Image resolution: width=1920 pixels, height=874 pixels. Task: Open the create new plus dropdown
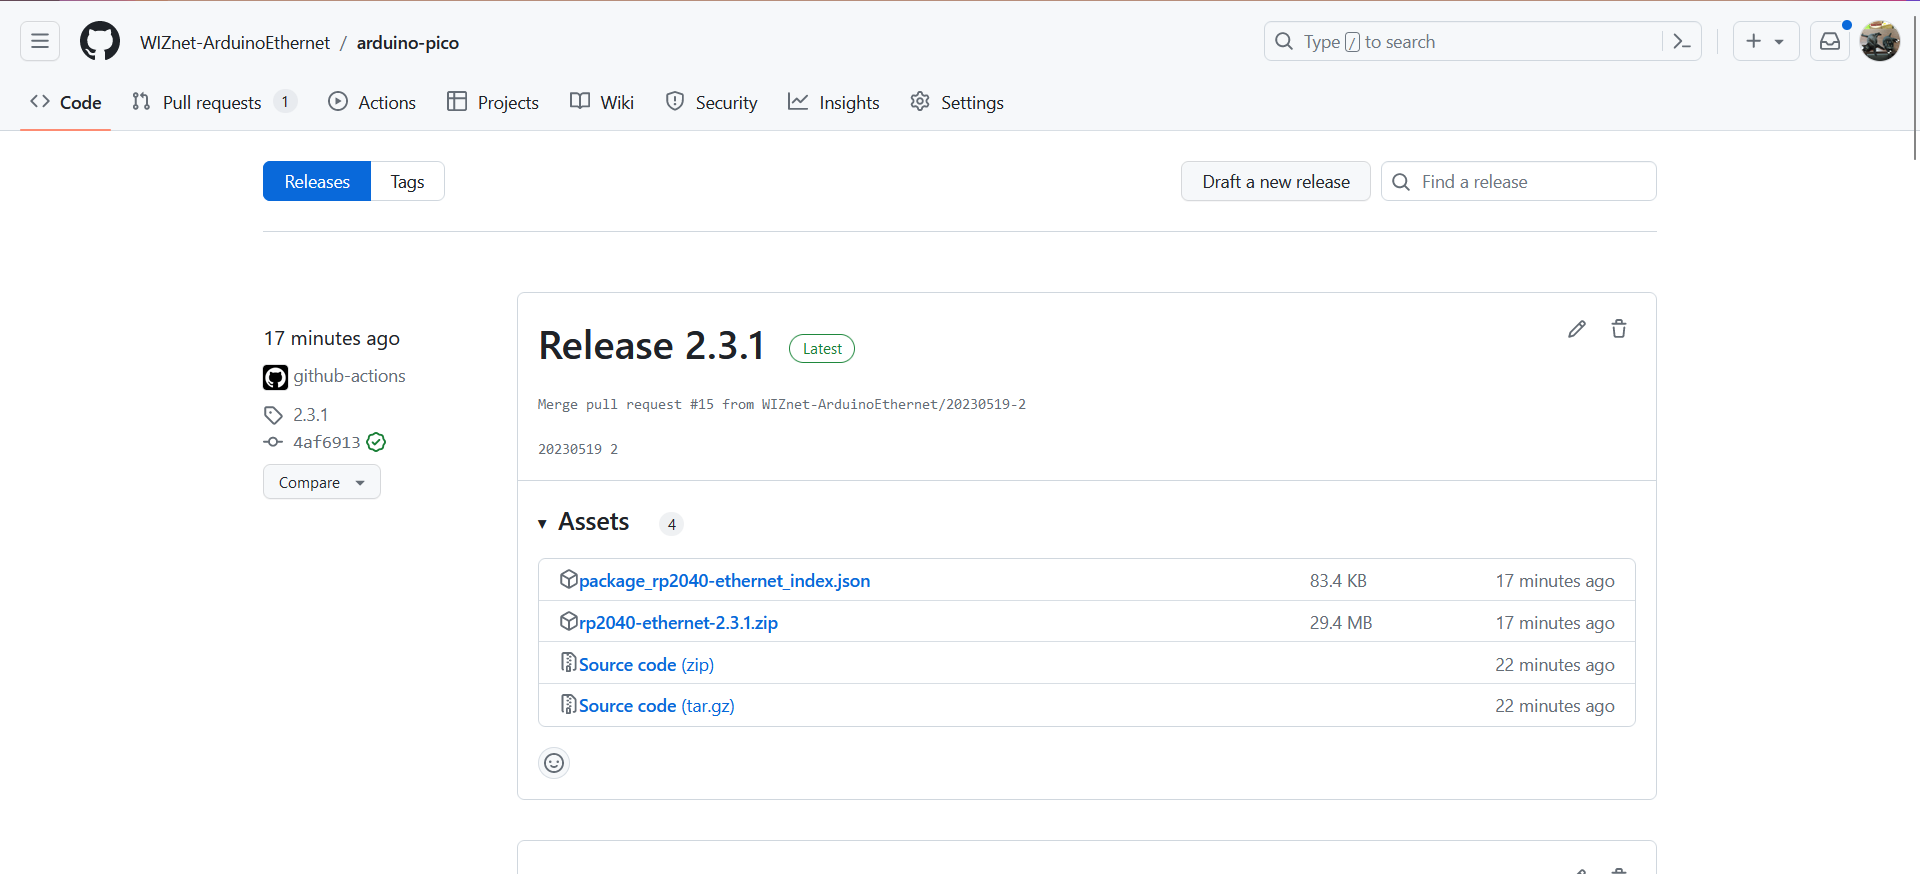click(x=1765, y=42)
